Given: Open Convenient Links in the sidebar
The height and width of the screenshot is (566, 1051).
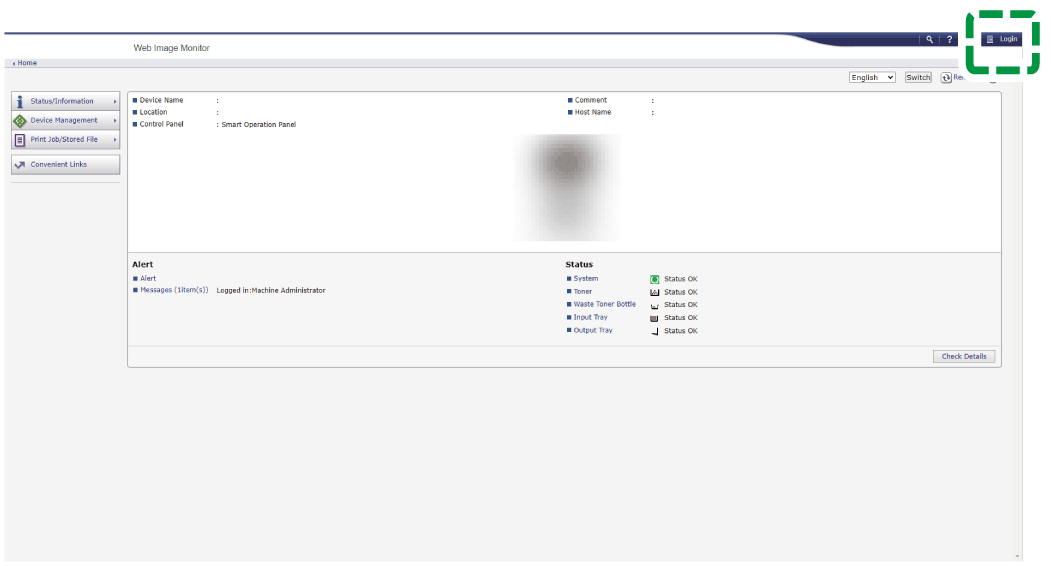Looking at the screenshot, I should pyautogui.click(x=65, y=165).
